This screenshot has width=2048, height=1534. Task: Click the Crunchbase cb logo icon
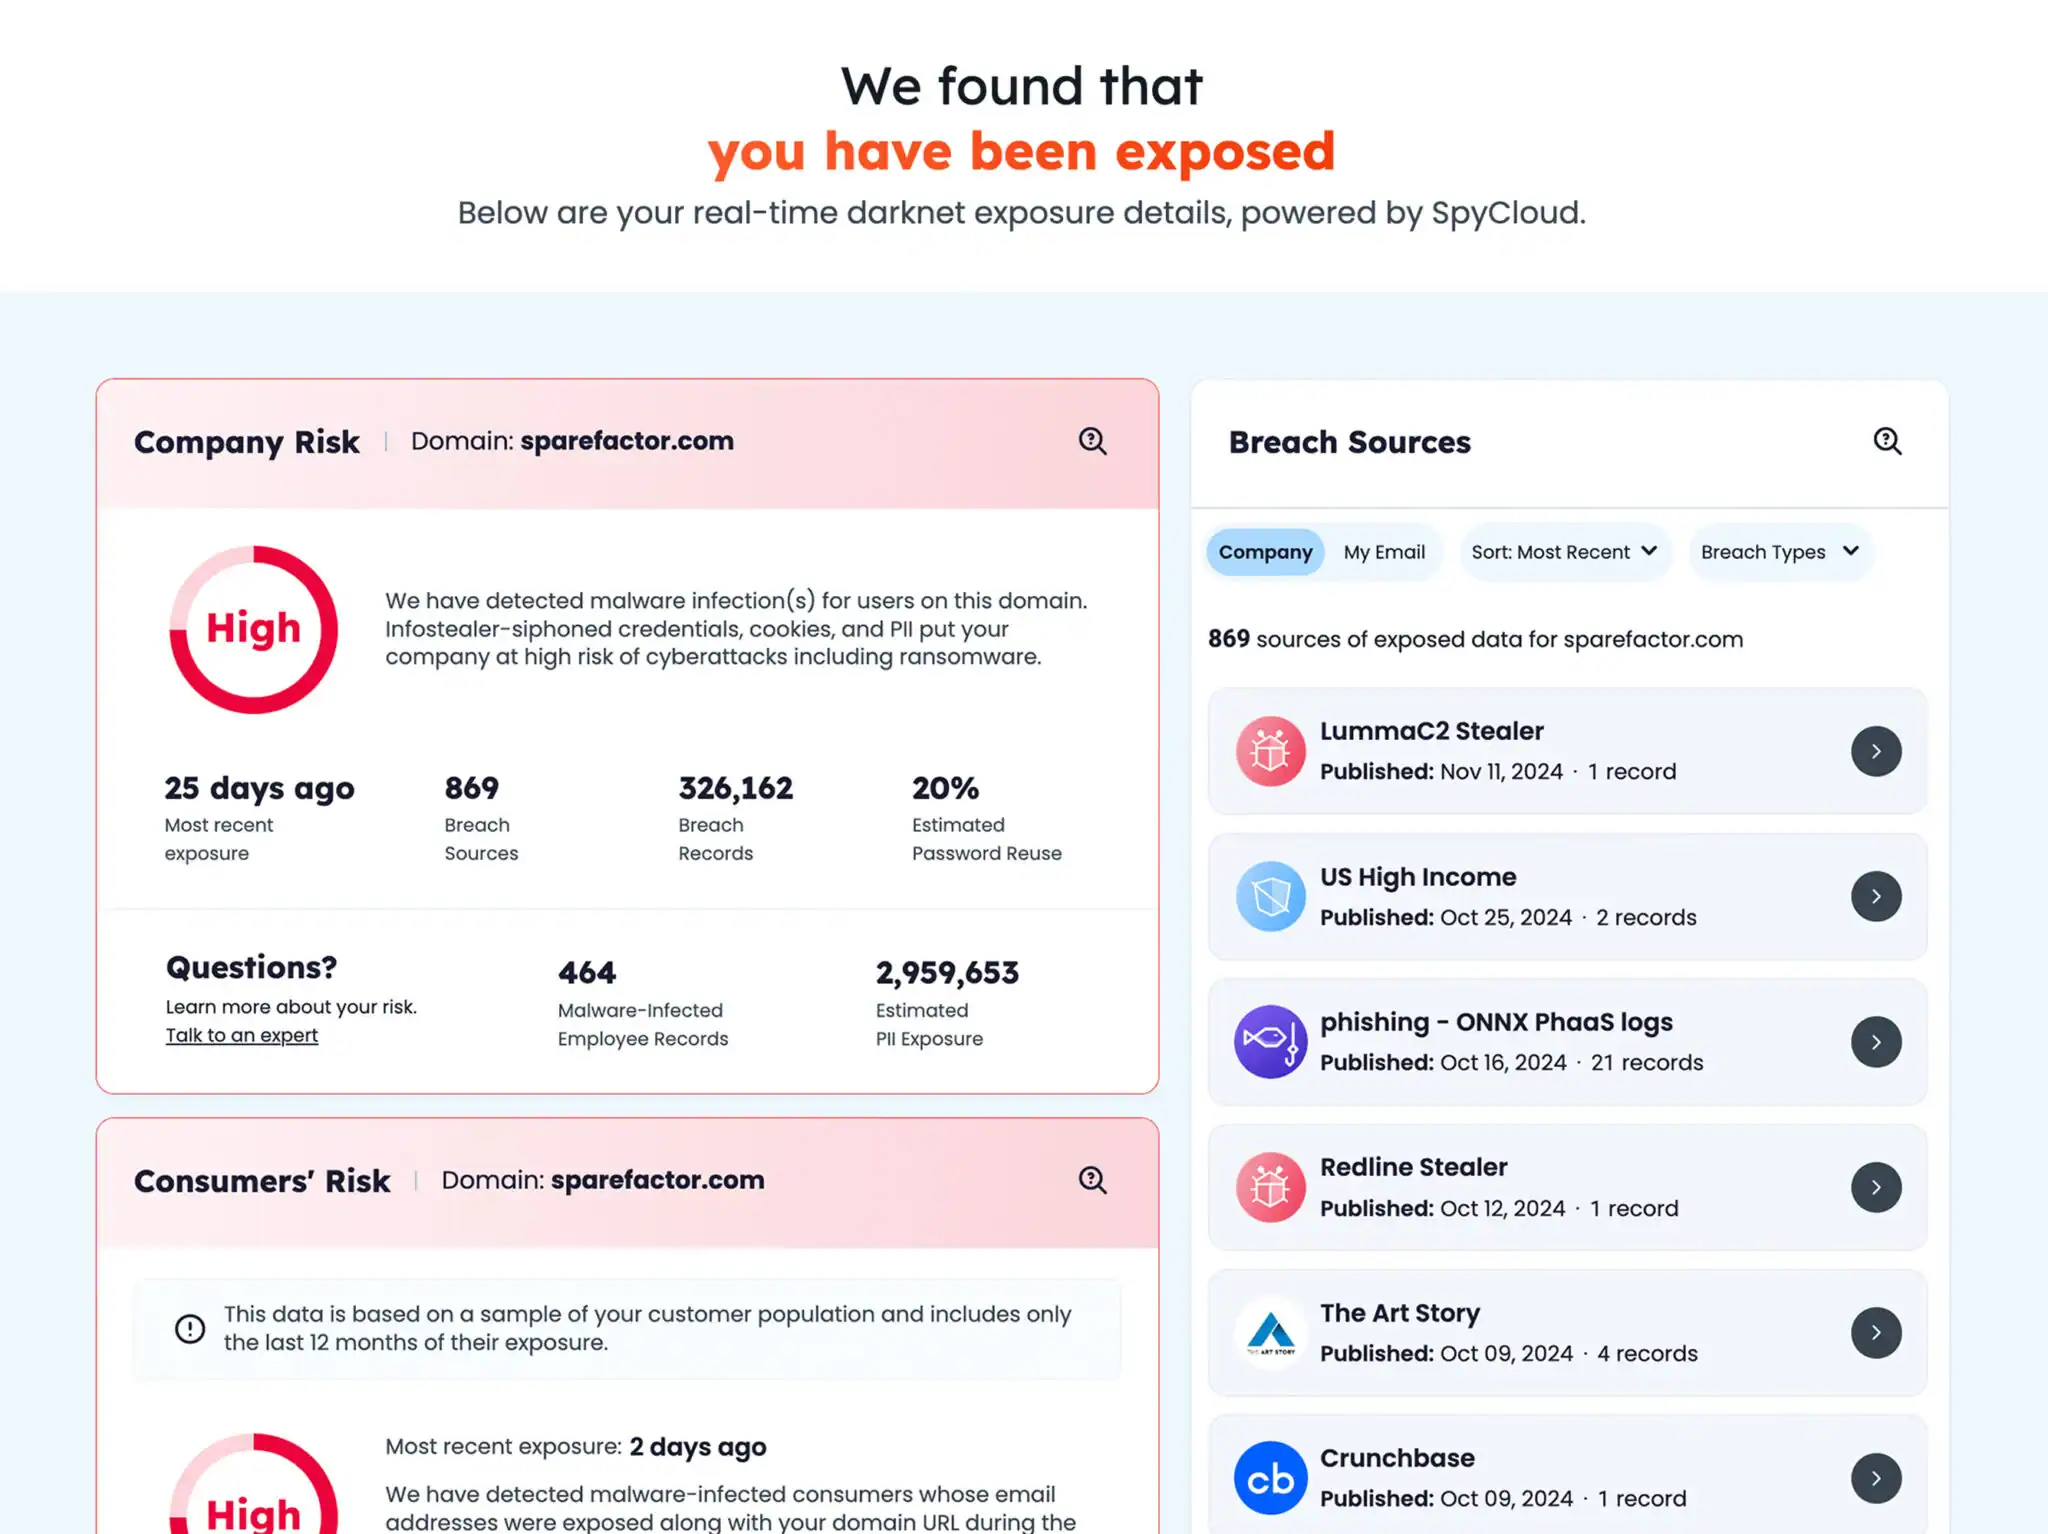(1270, 1478)
